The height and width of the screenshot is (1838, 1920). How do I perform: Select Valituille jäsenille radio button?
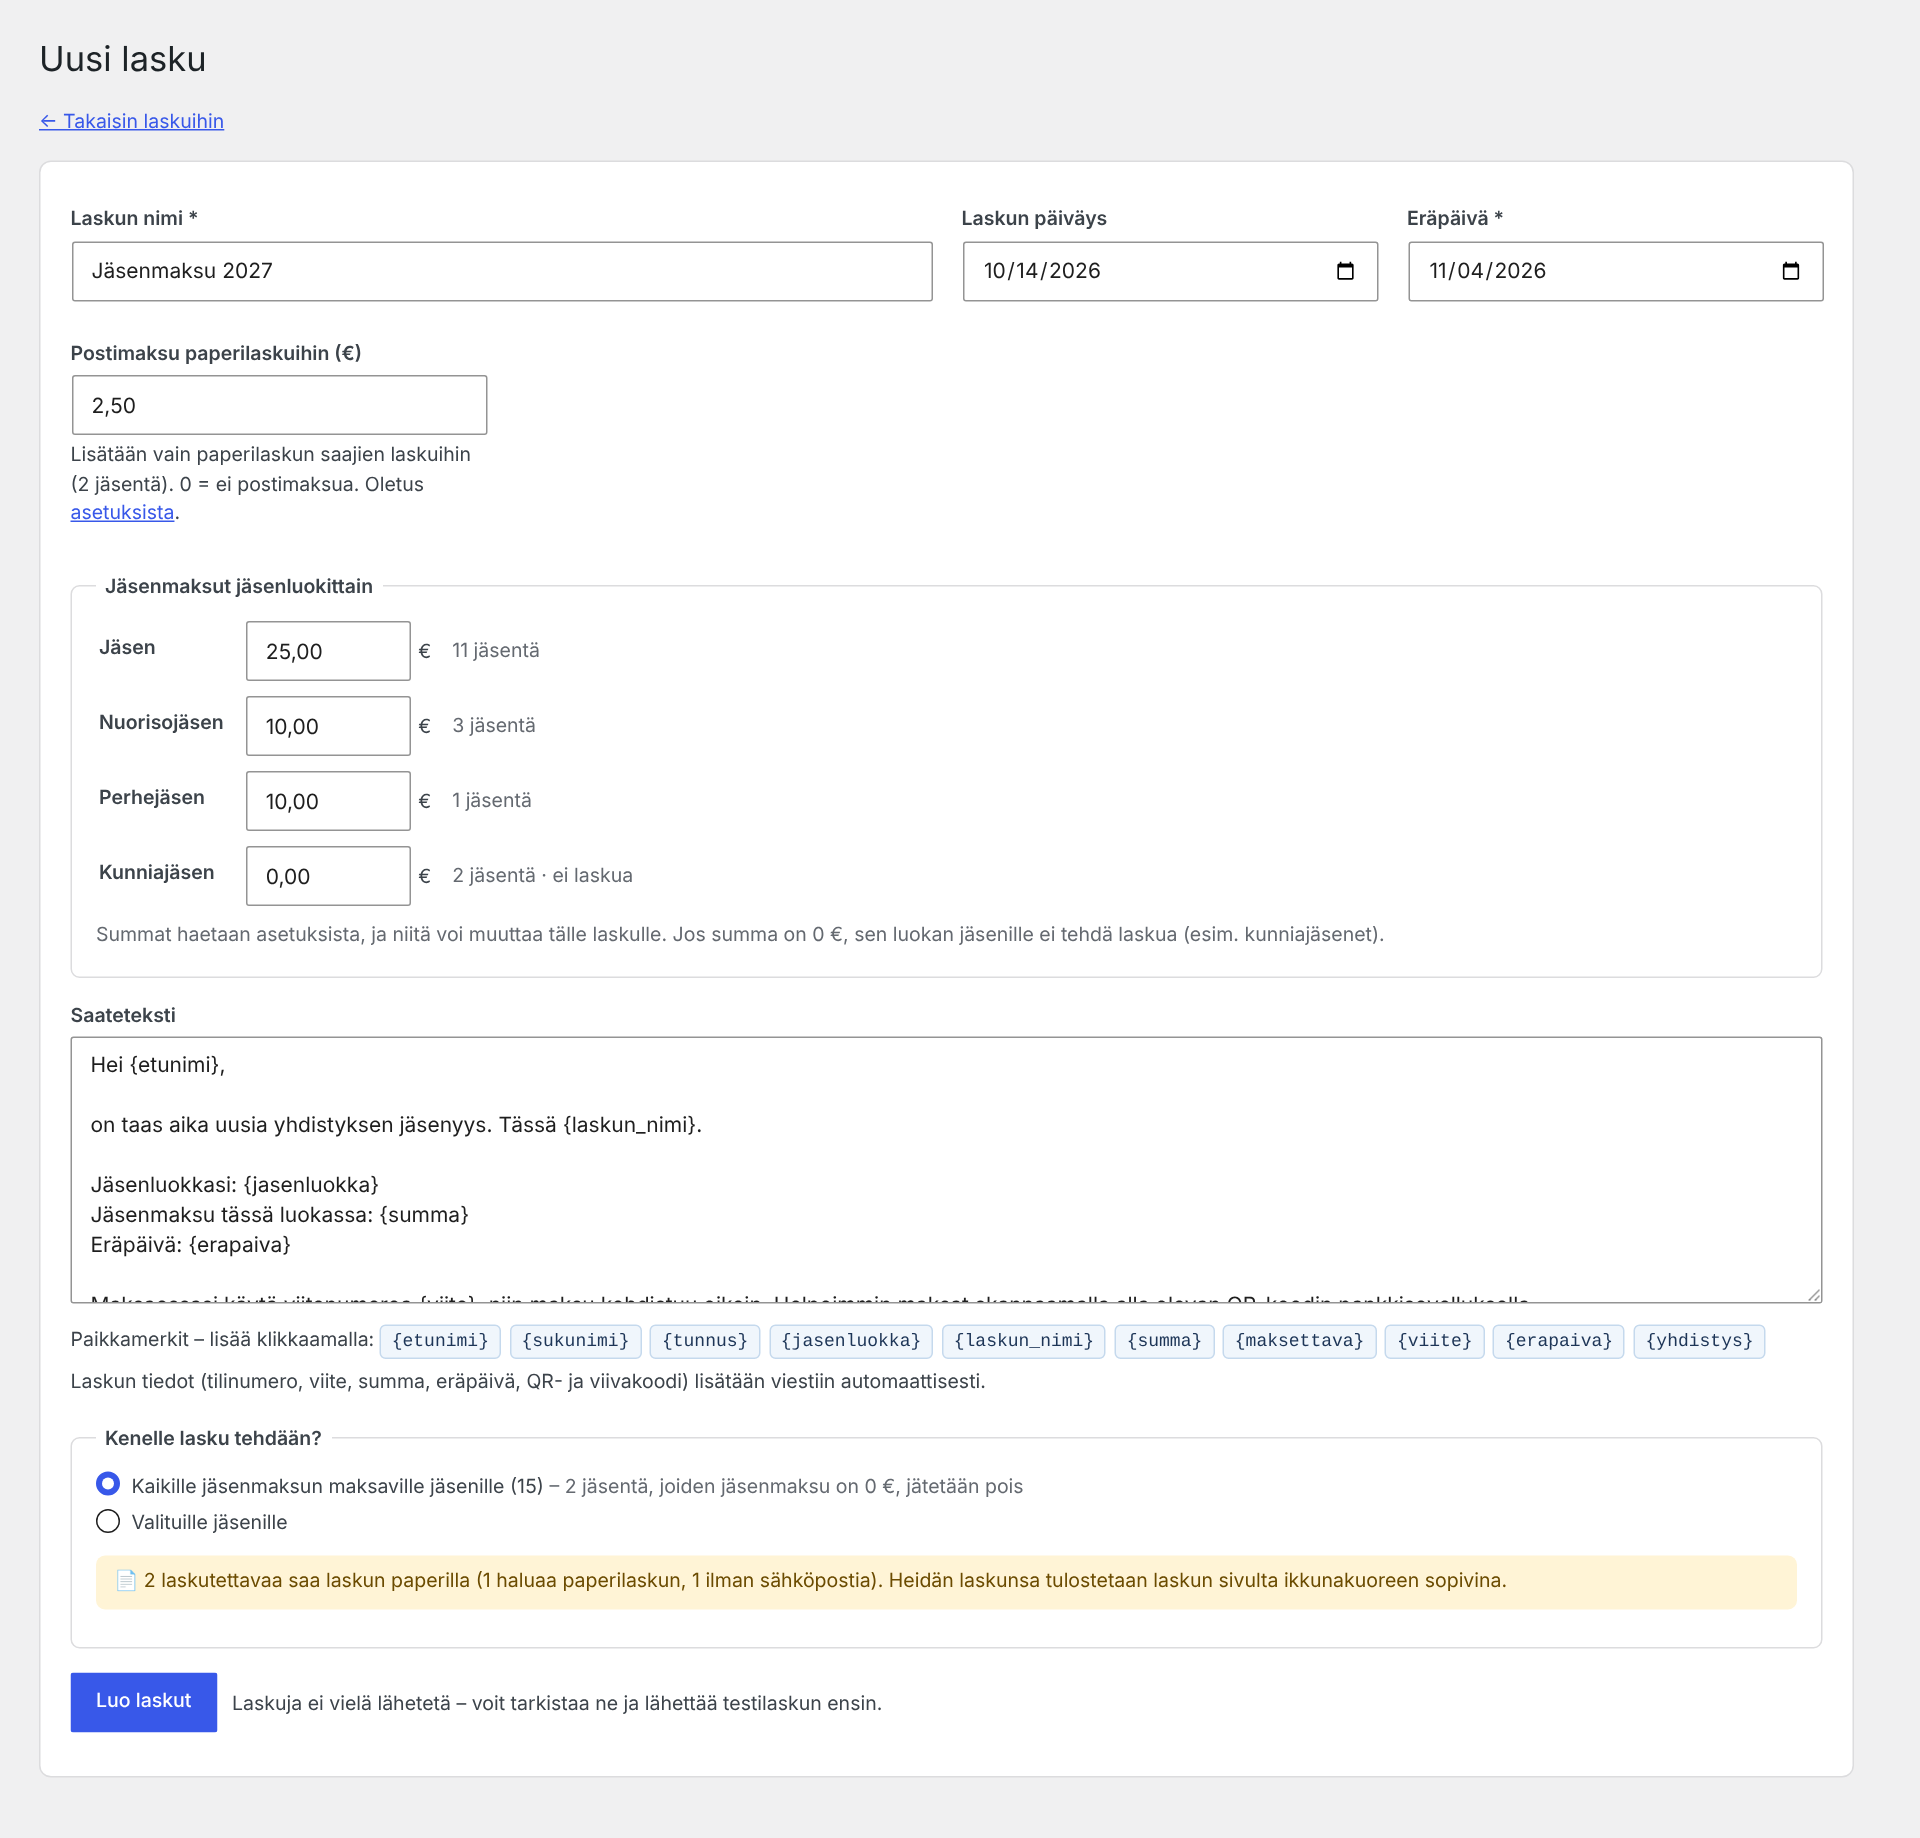(x=108, y=1521)
